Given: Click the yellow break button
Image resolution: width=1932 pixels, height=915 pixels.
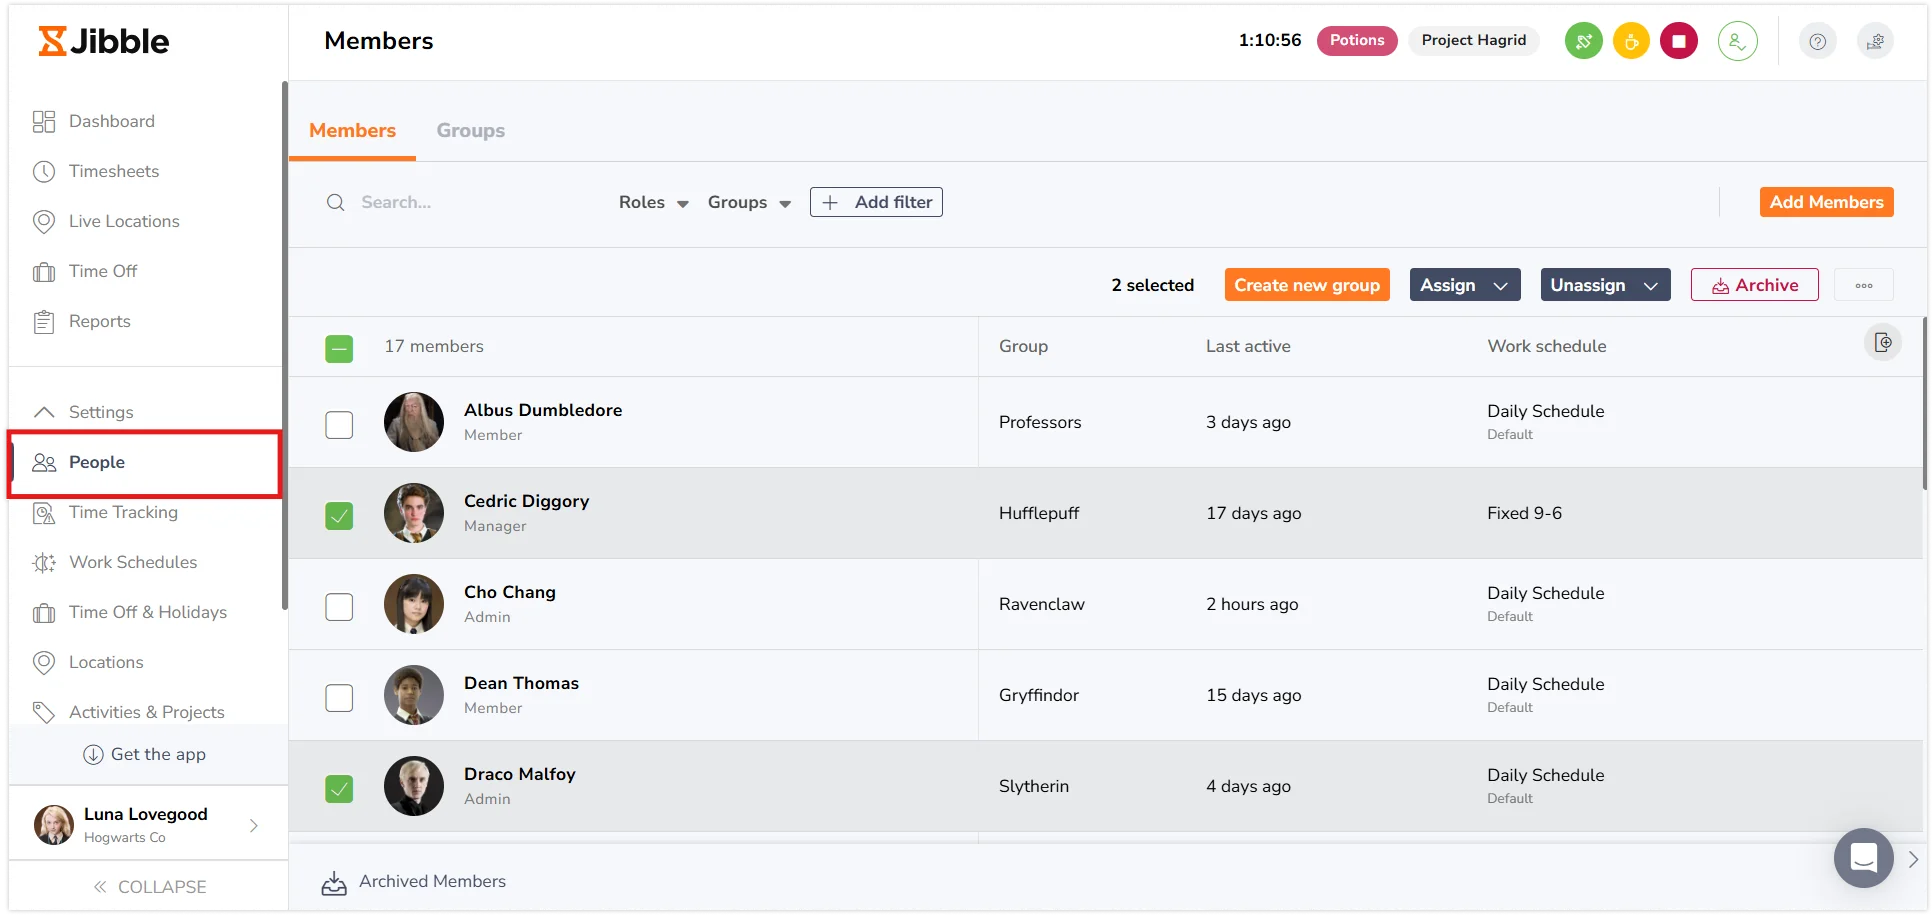Looking at the screenshot, I should pyautogui.click(x=1631, y=41).
